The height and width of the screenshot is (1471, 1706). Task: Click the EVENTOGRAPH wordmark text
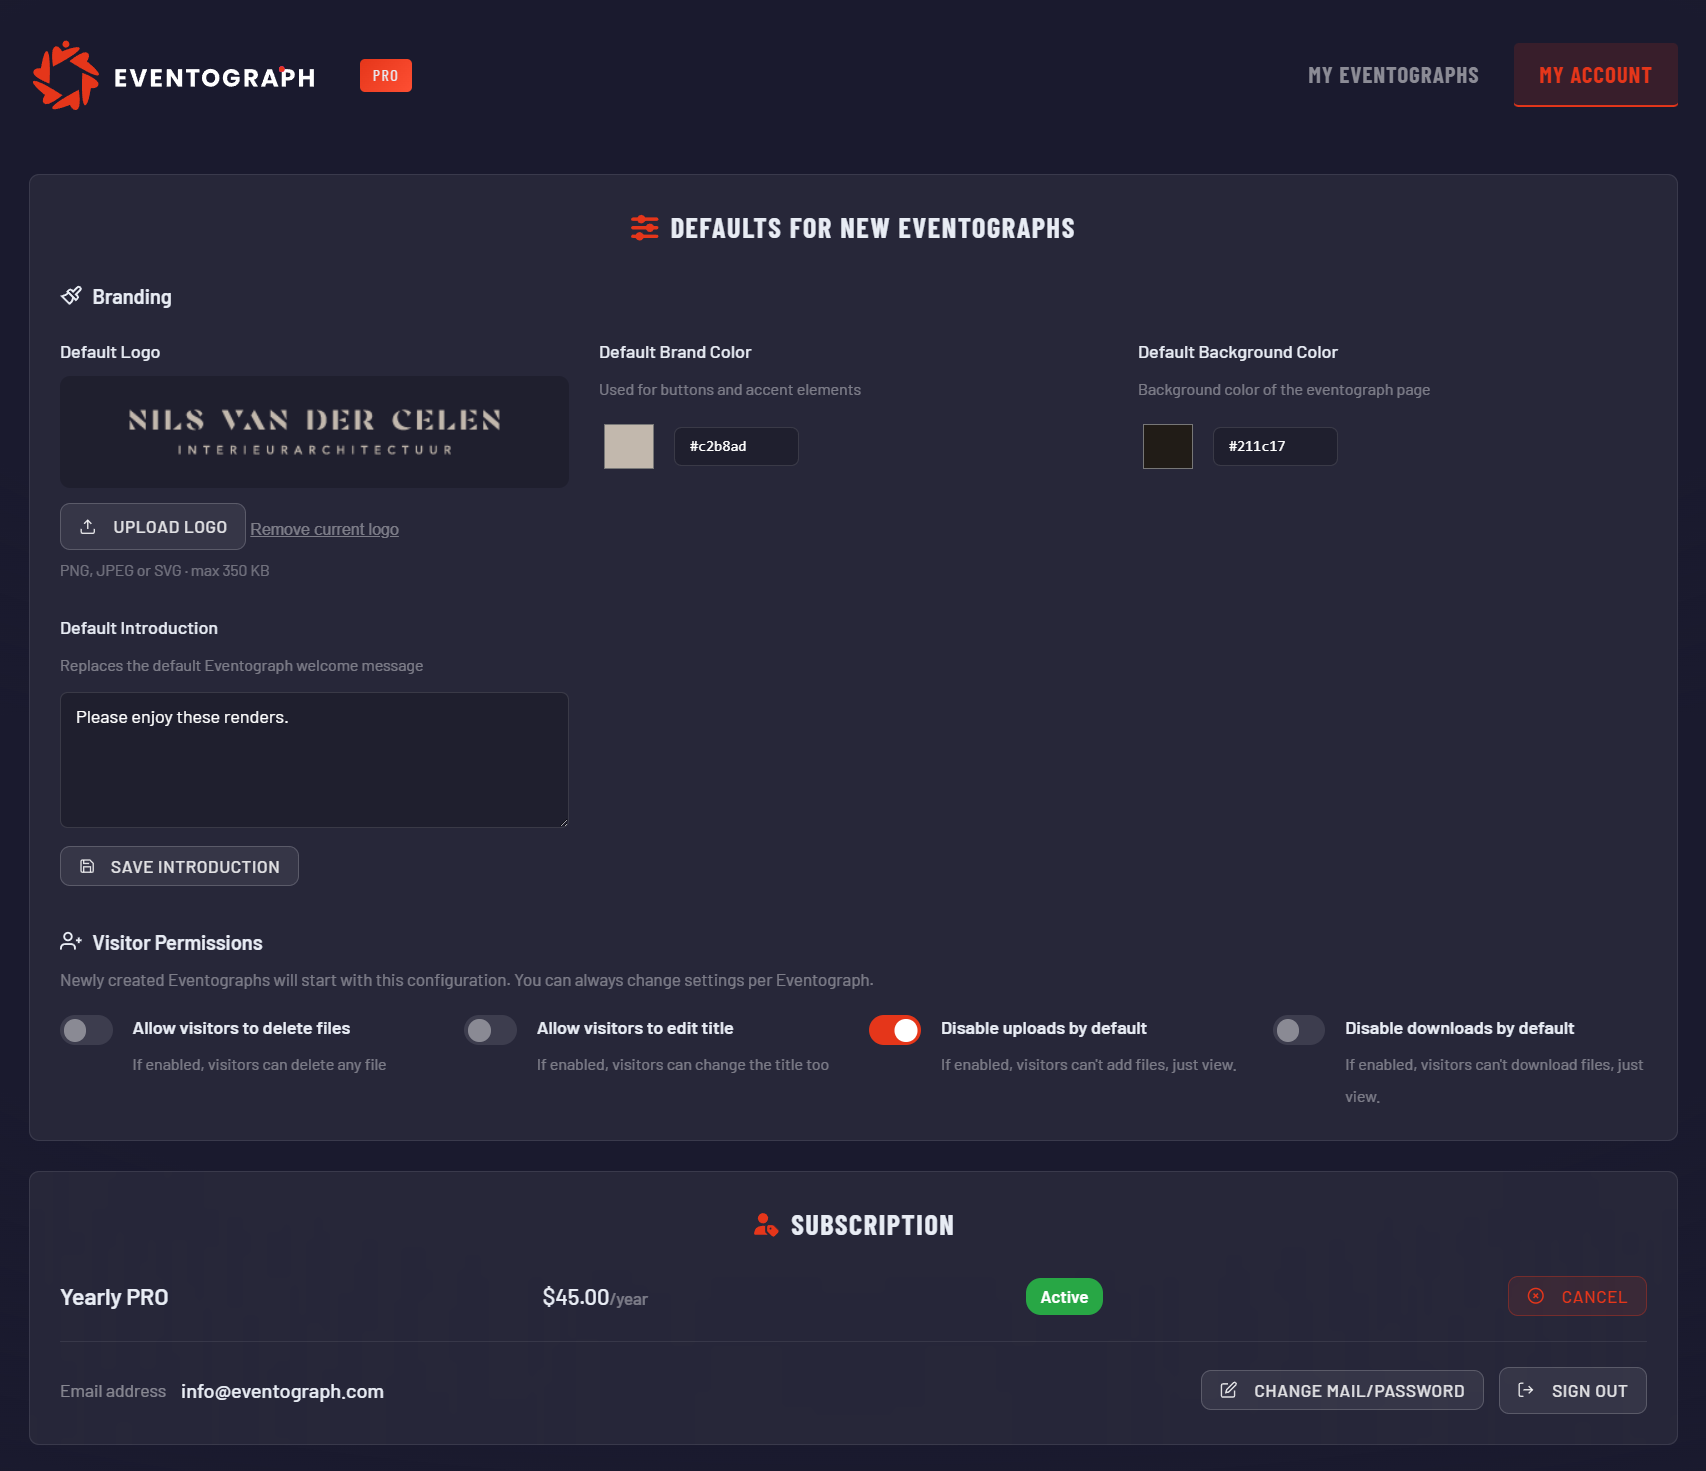(x=214, y=77)
